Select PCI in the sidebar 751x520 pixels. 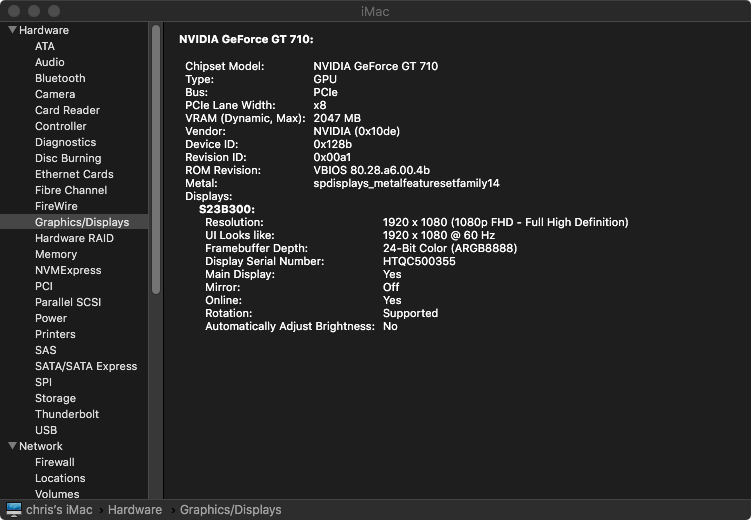[44, 286]
